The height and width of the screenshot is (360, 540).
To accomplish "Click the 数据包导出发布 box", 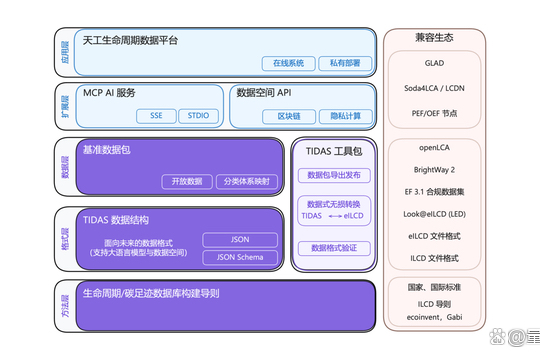I will [334, 175].
